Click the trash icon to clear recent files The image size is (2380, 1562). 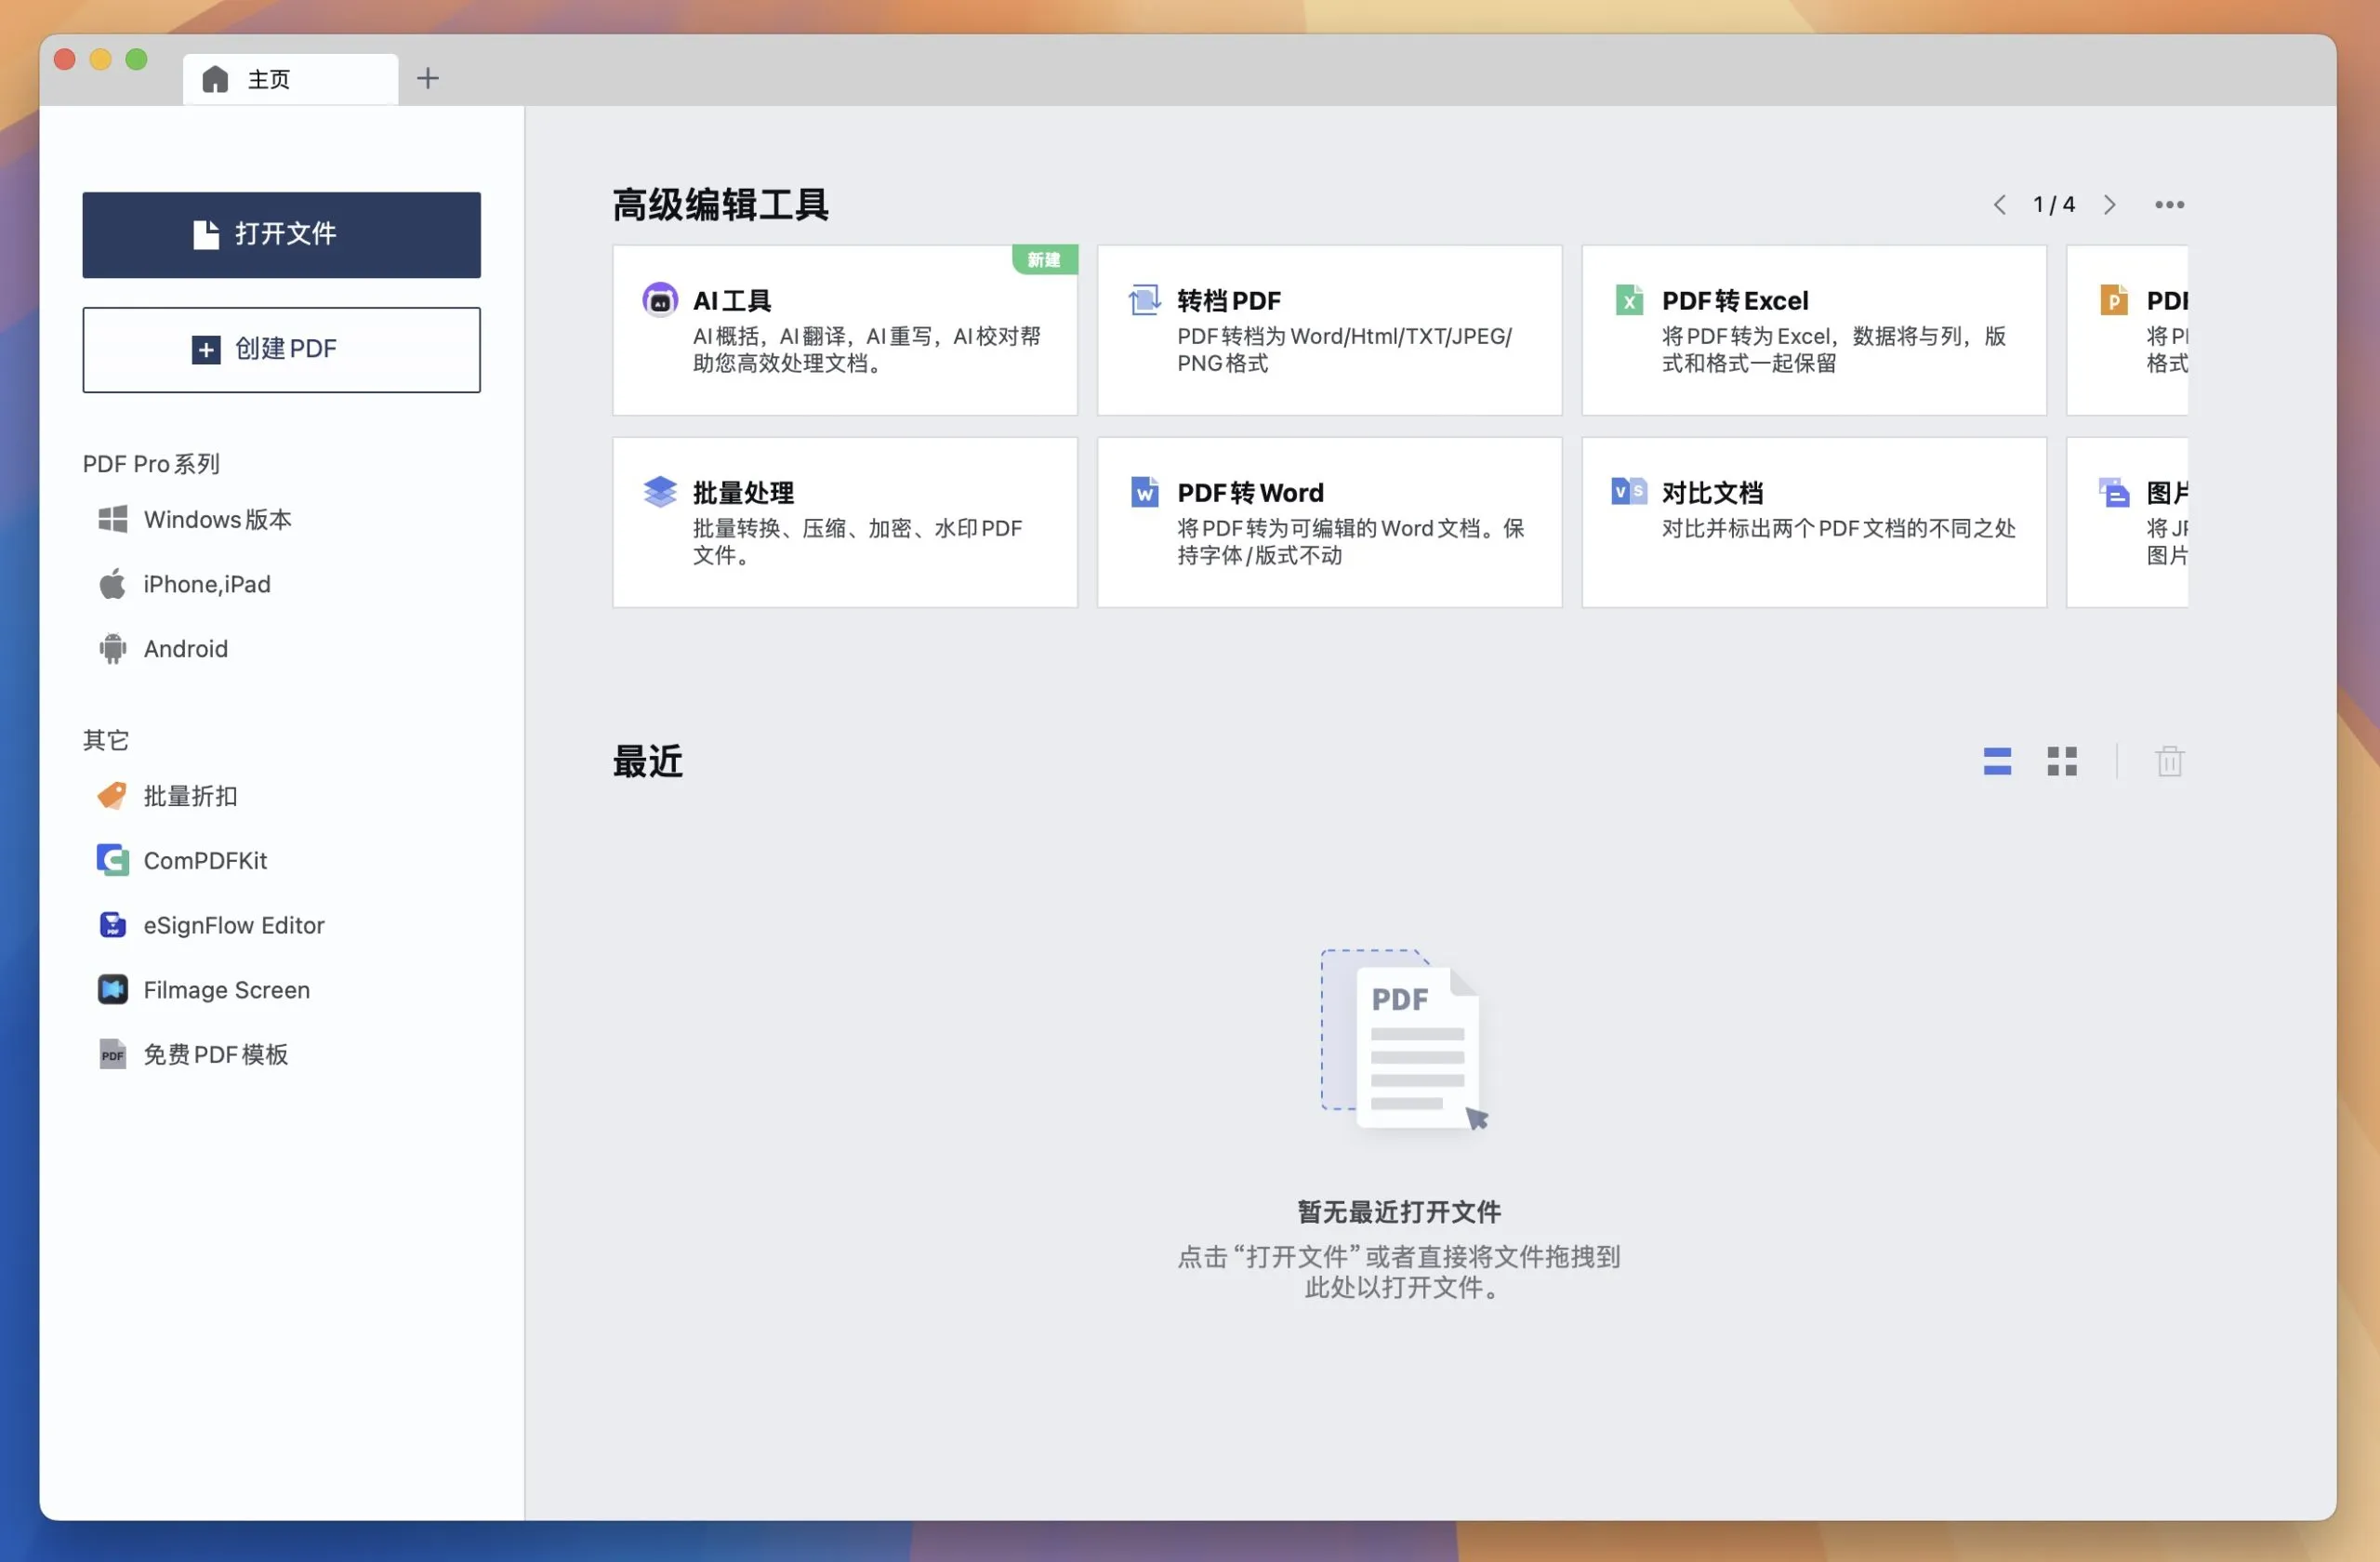pos(2169,762)
